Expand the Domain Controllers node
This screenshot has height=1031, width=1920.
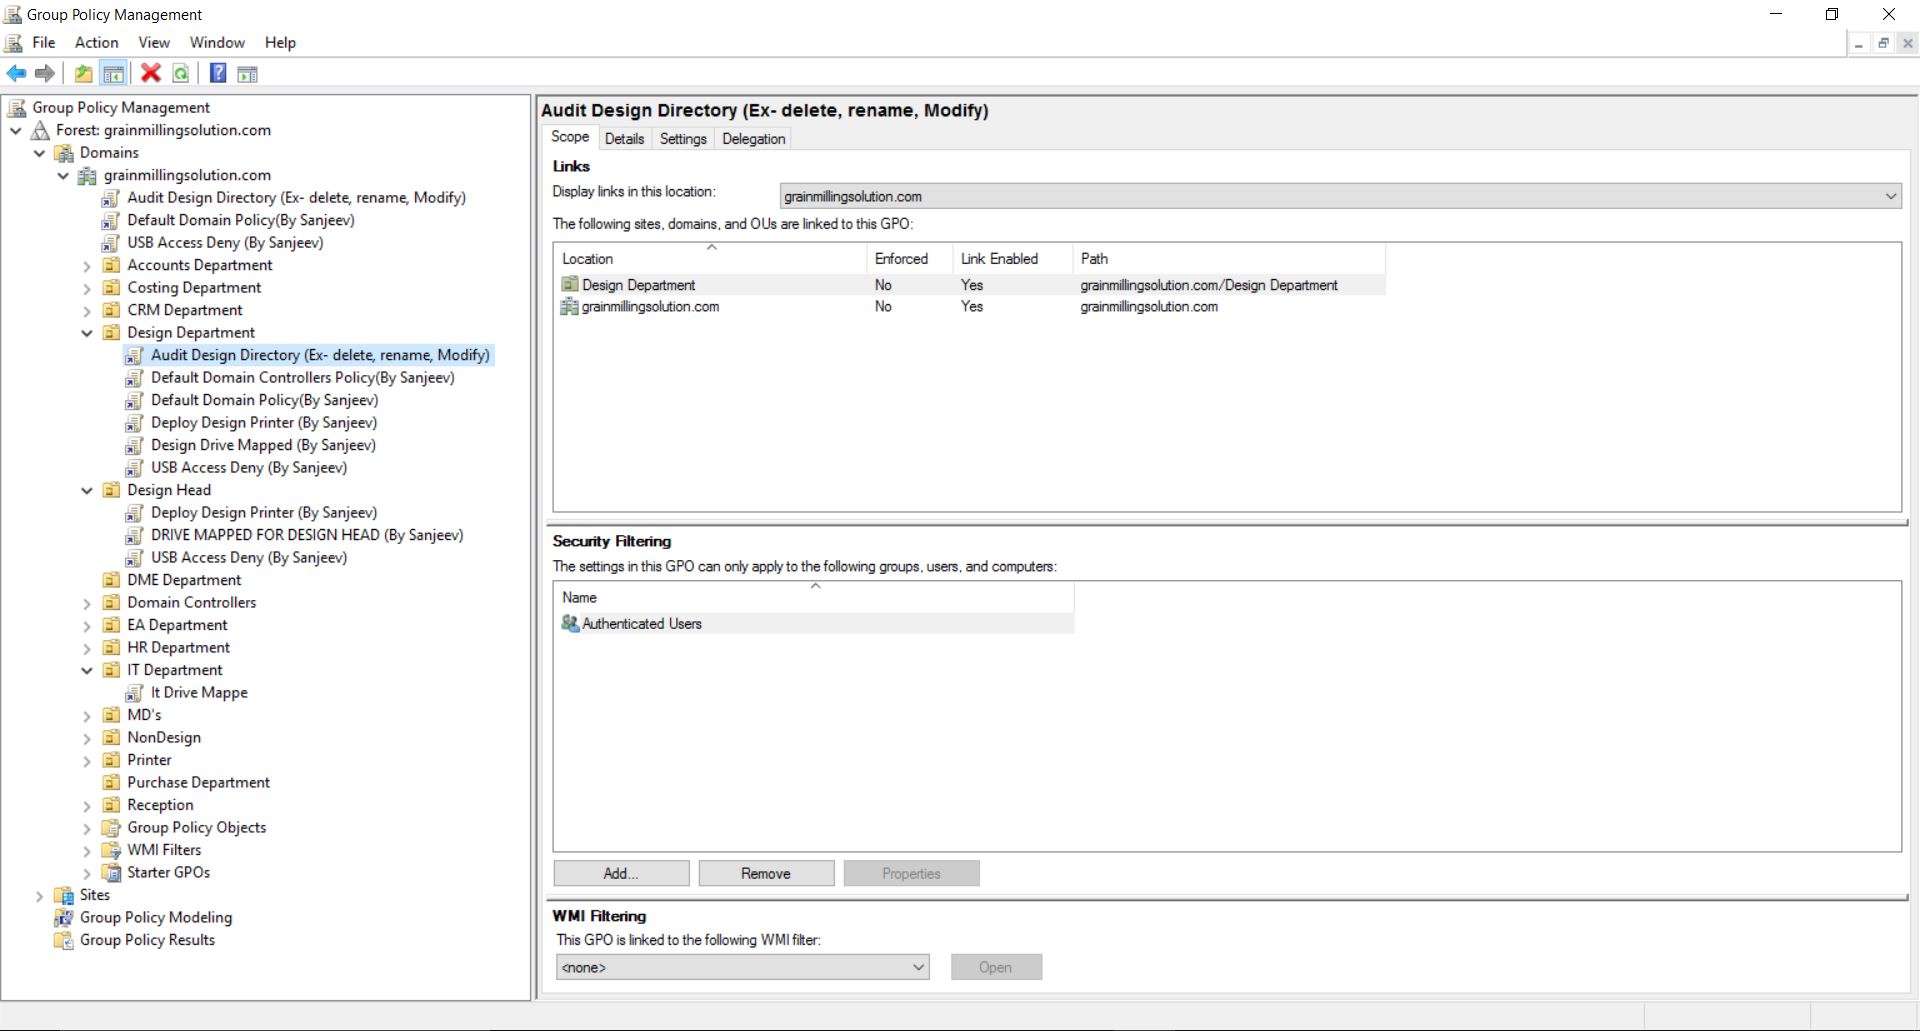(x=87, y=603)
